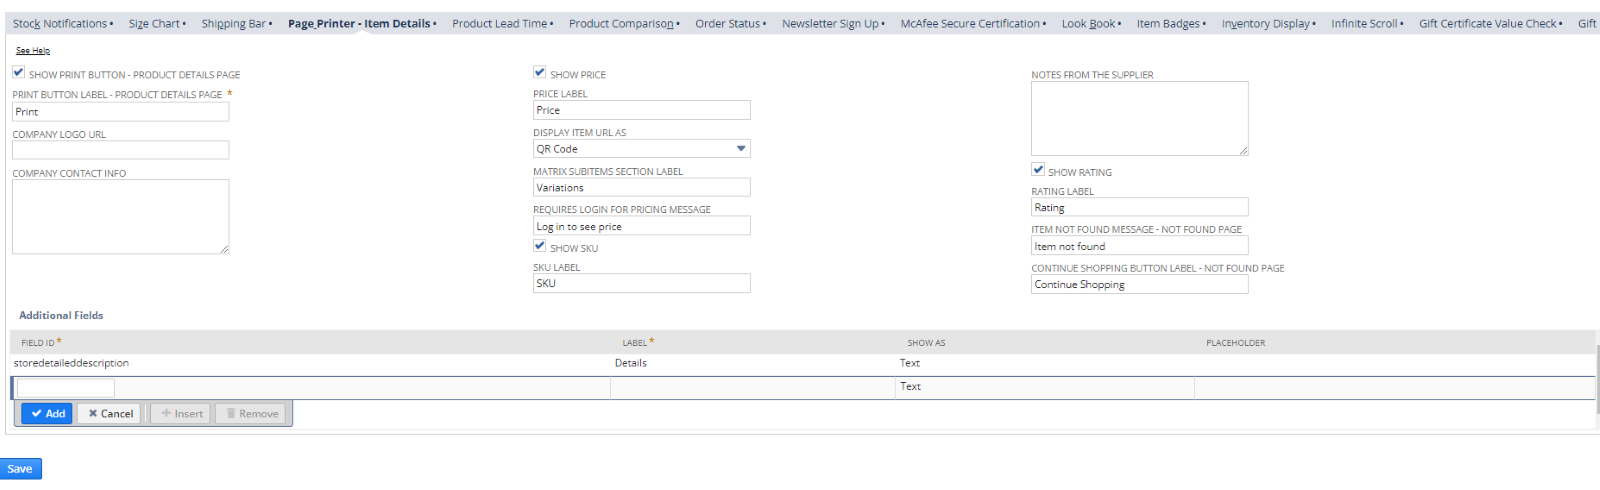Click the Company Logo URL field
This screenshot has width=1600, height=490.
(x=121, y=150)
